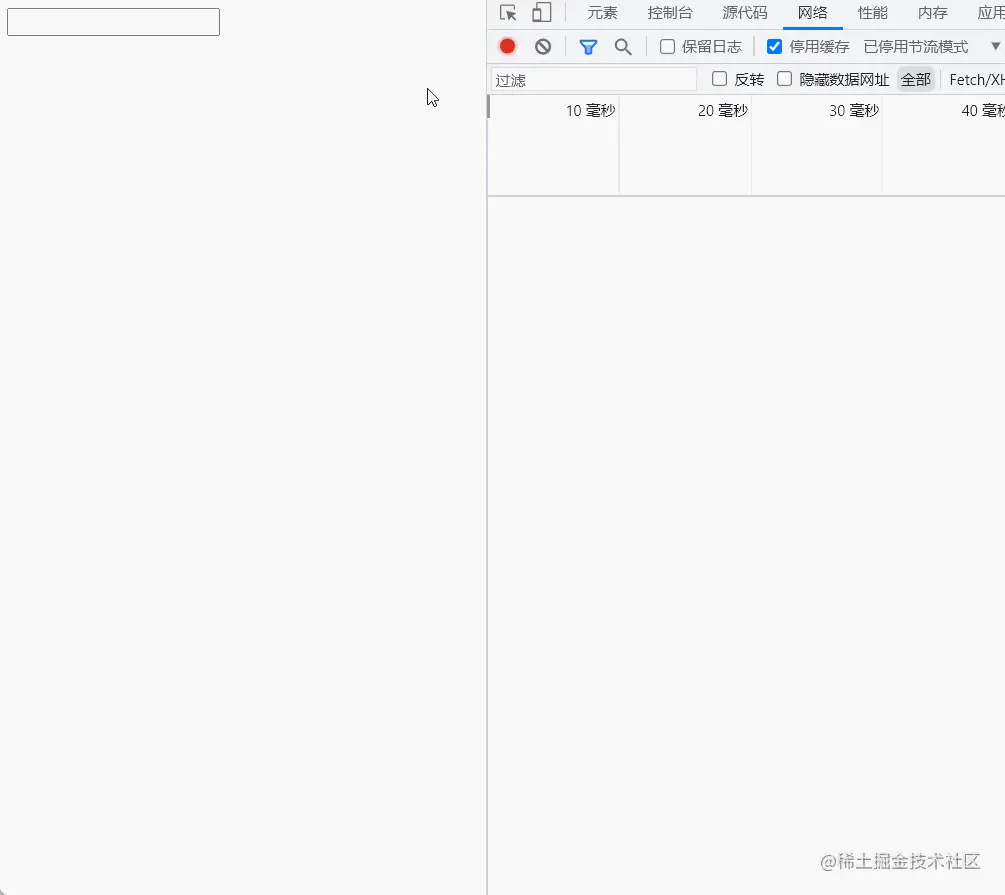Expand the DevTools more options arrow

(996, 46)
